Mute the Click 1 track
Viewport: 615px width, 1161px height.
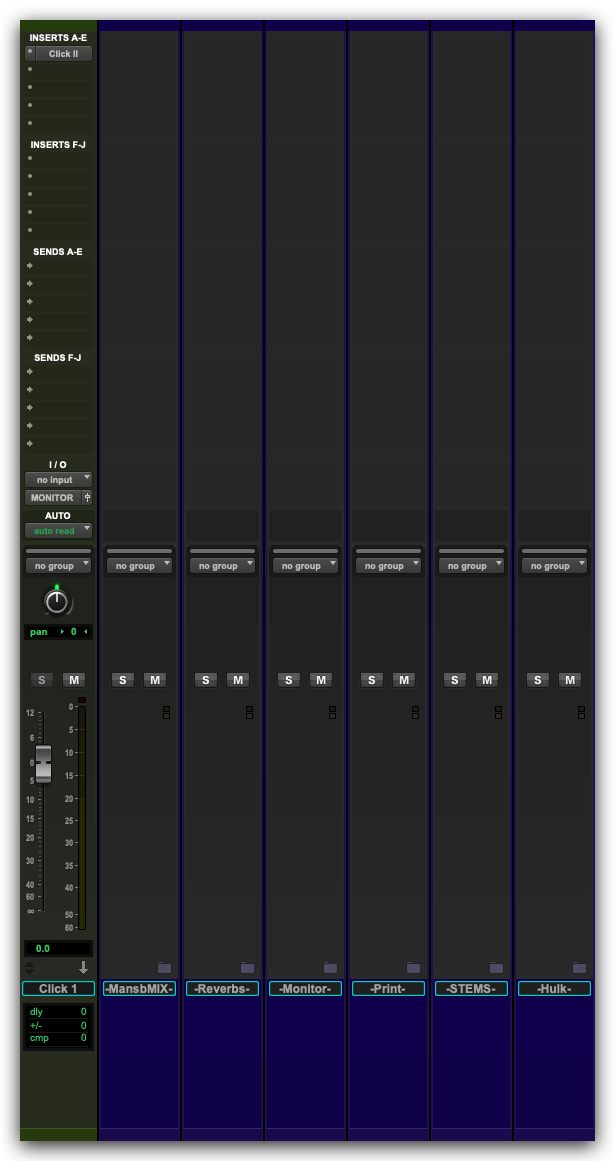pos(74,680)
